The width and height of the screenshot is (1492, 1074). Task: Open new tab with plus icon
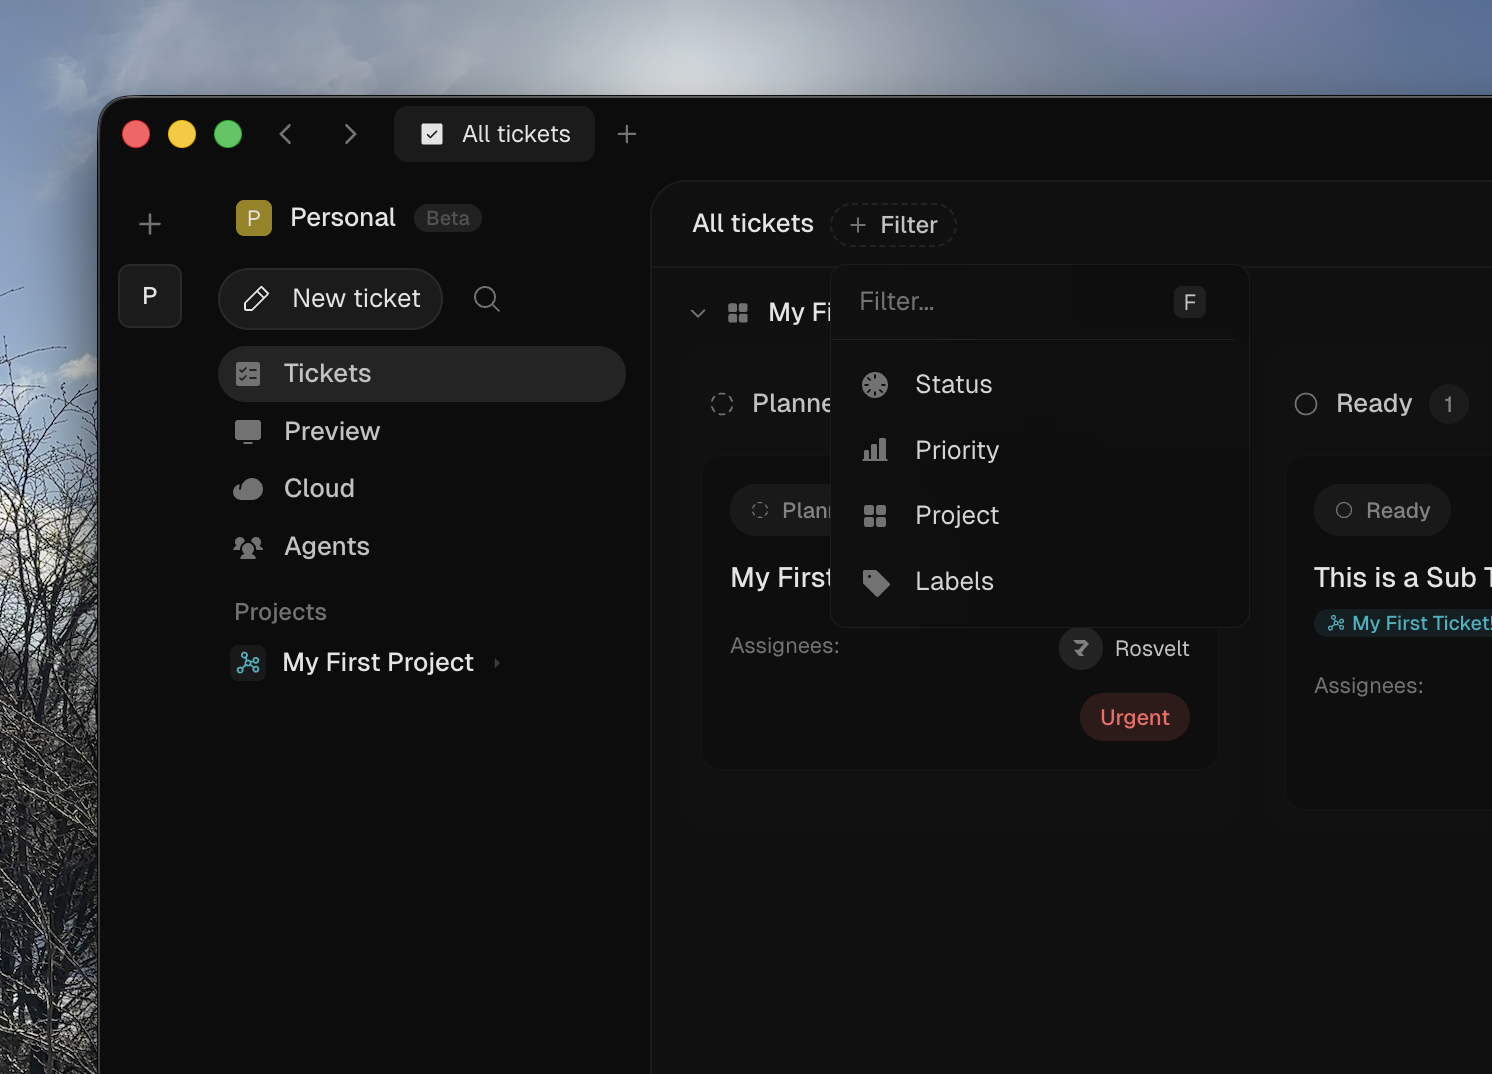click(x=627, y=134)
